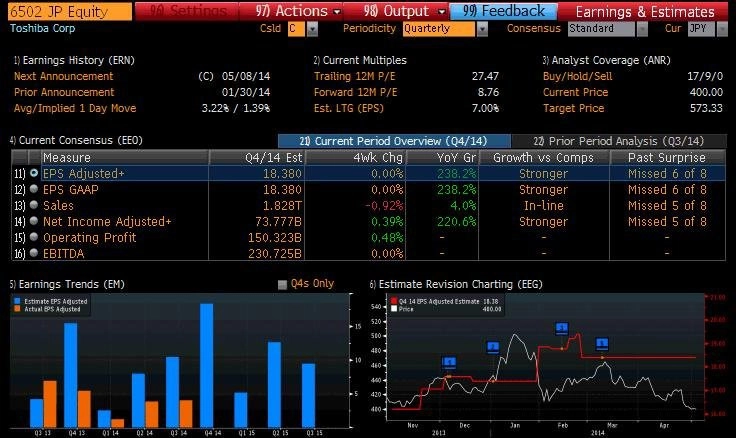Open the 96) Settings menu
This screenshot has height=438, width=736.
pos(187,11)
